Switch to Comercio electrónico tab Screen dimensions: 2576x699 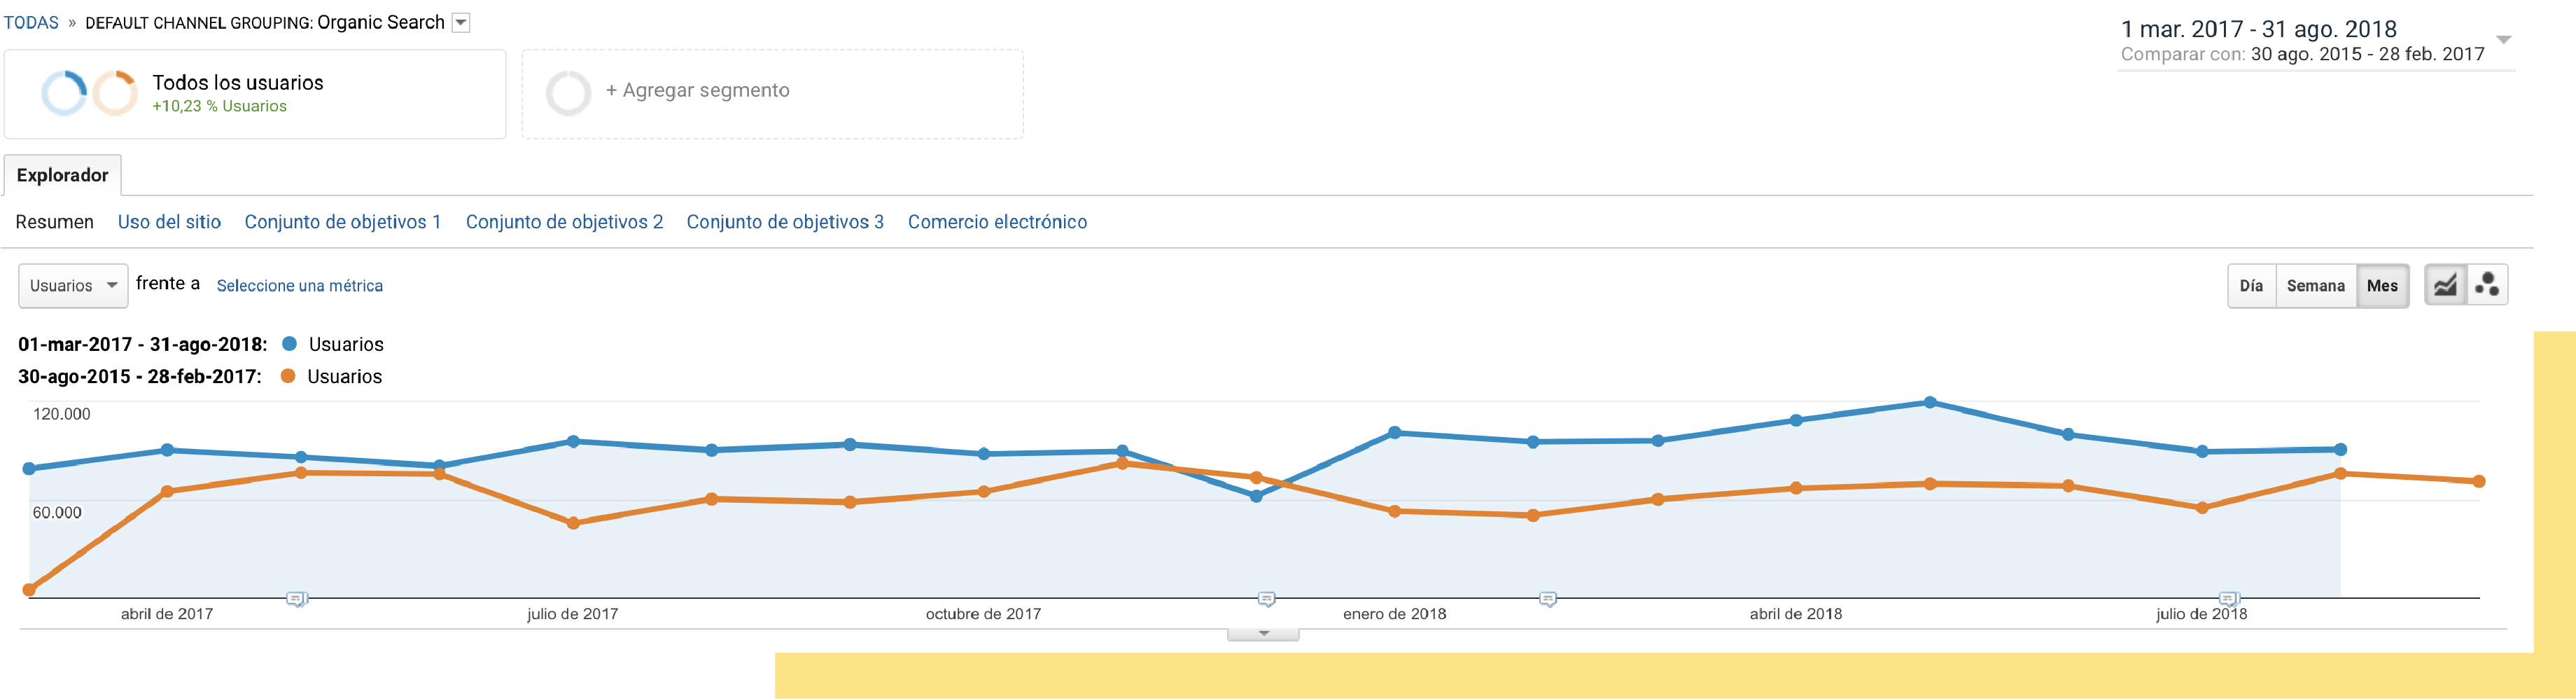[x=997, y=222]
